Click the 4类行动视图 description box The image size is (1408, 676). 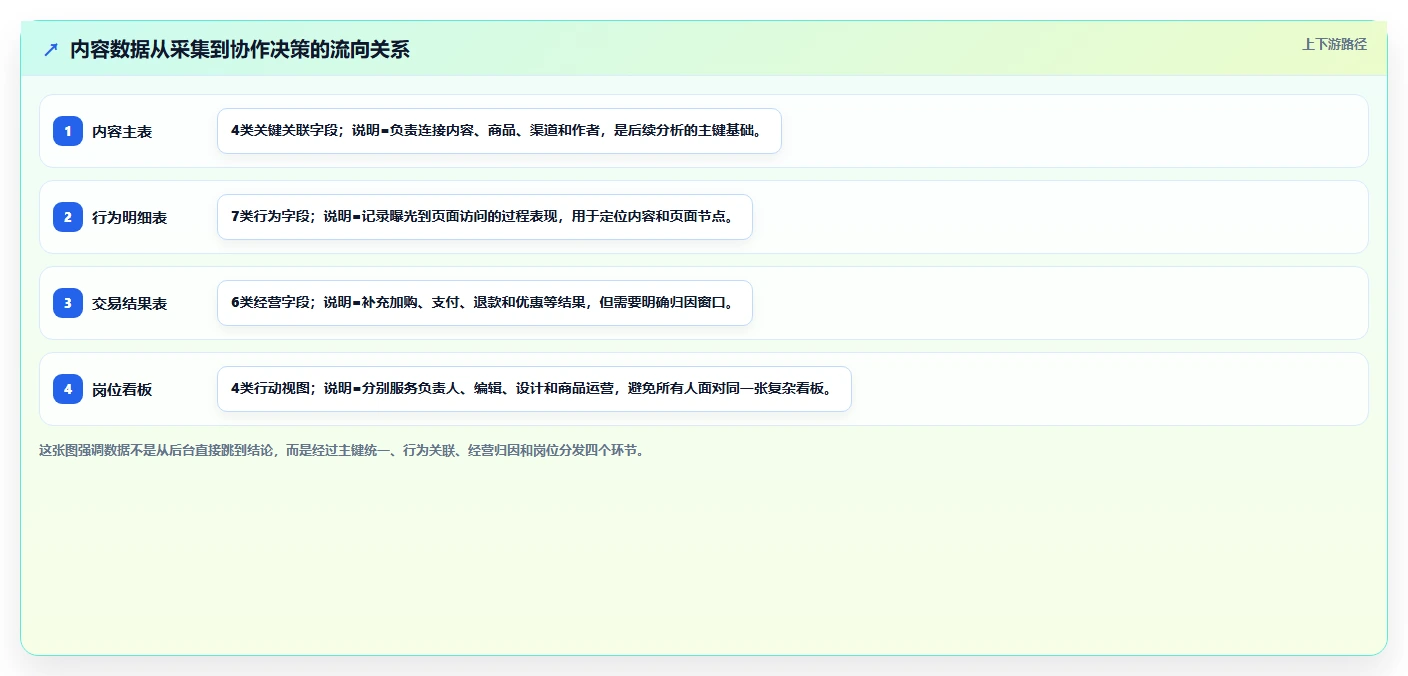tap(534, 389)
